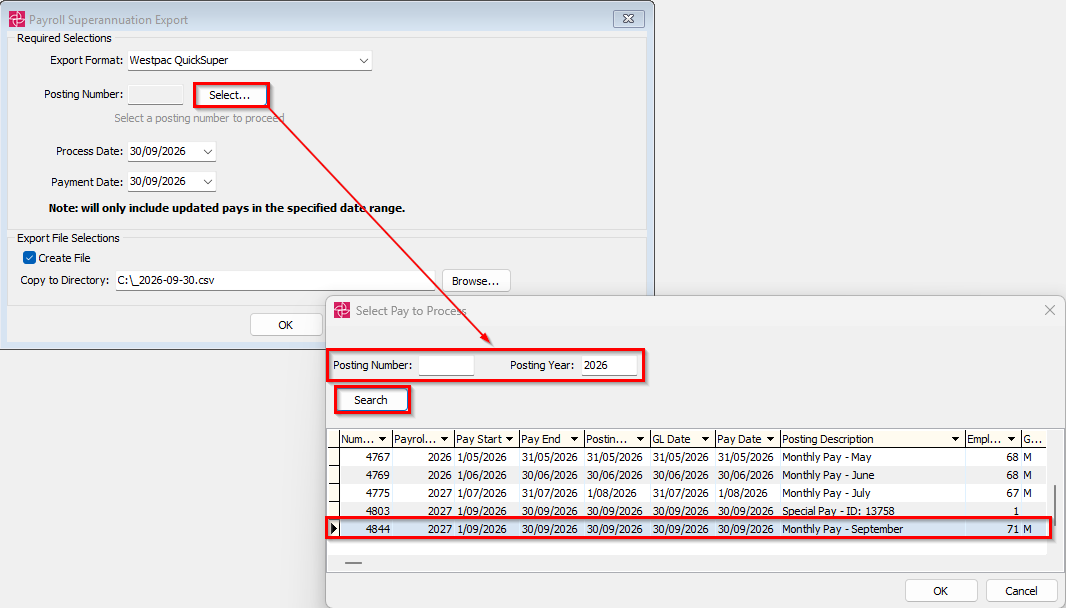
Task: Open the Posting Description column filter arrow
Action: coord(955,439)
